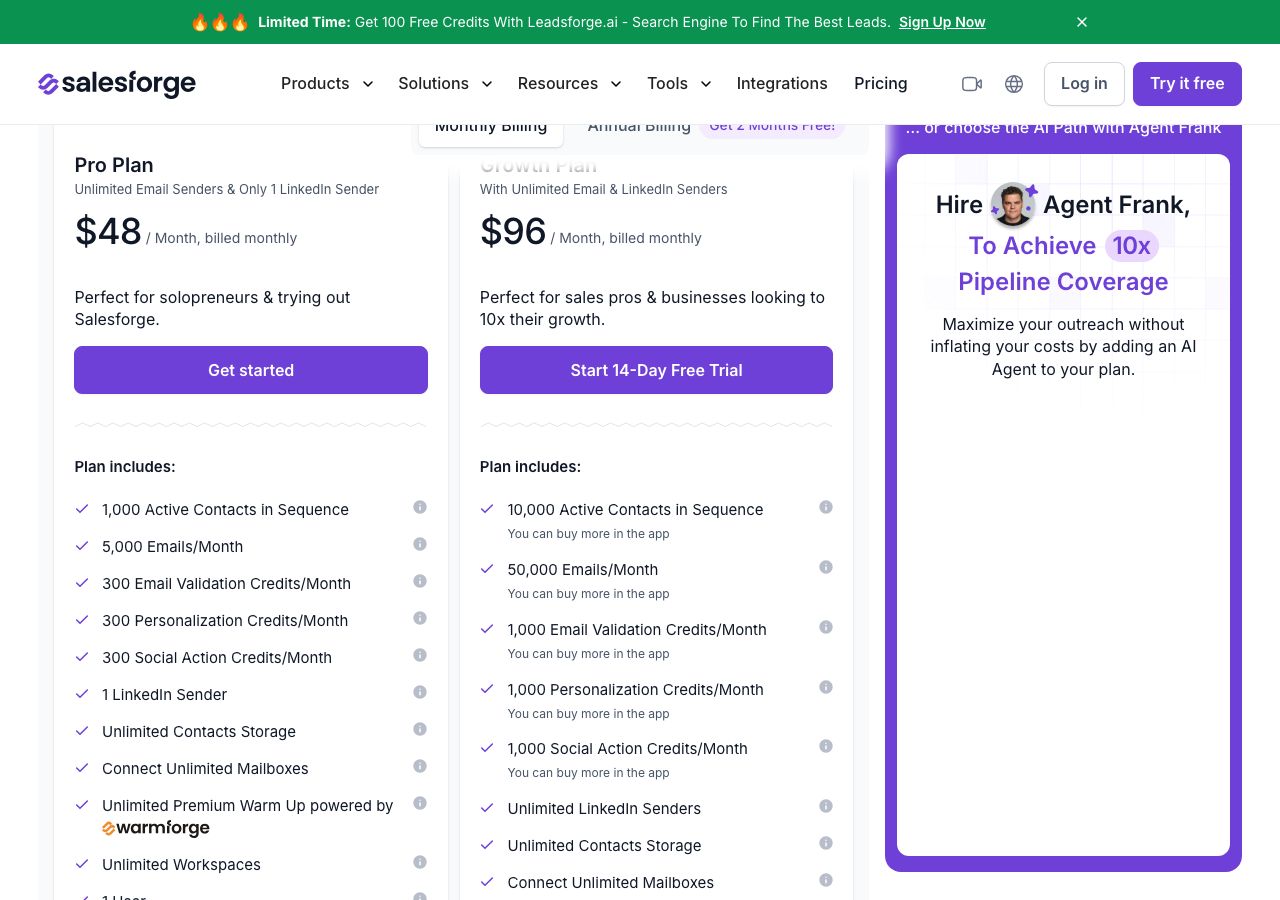
Task: Click Get started on Pro Plan
Action: point(251,370)
